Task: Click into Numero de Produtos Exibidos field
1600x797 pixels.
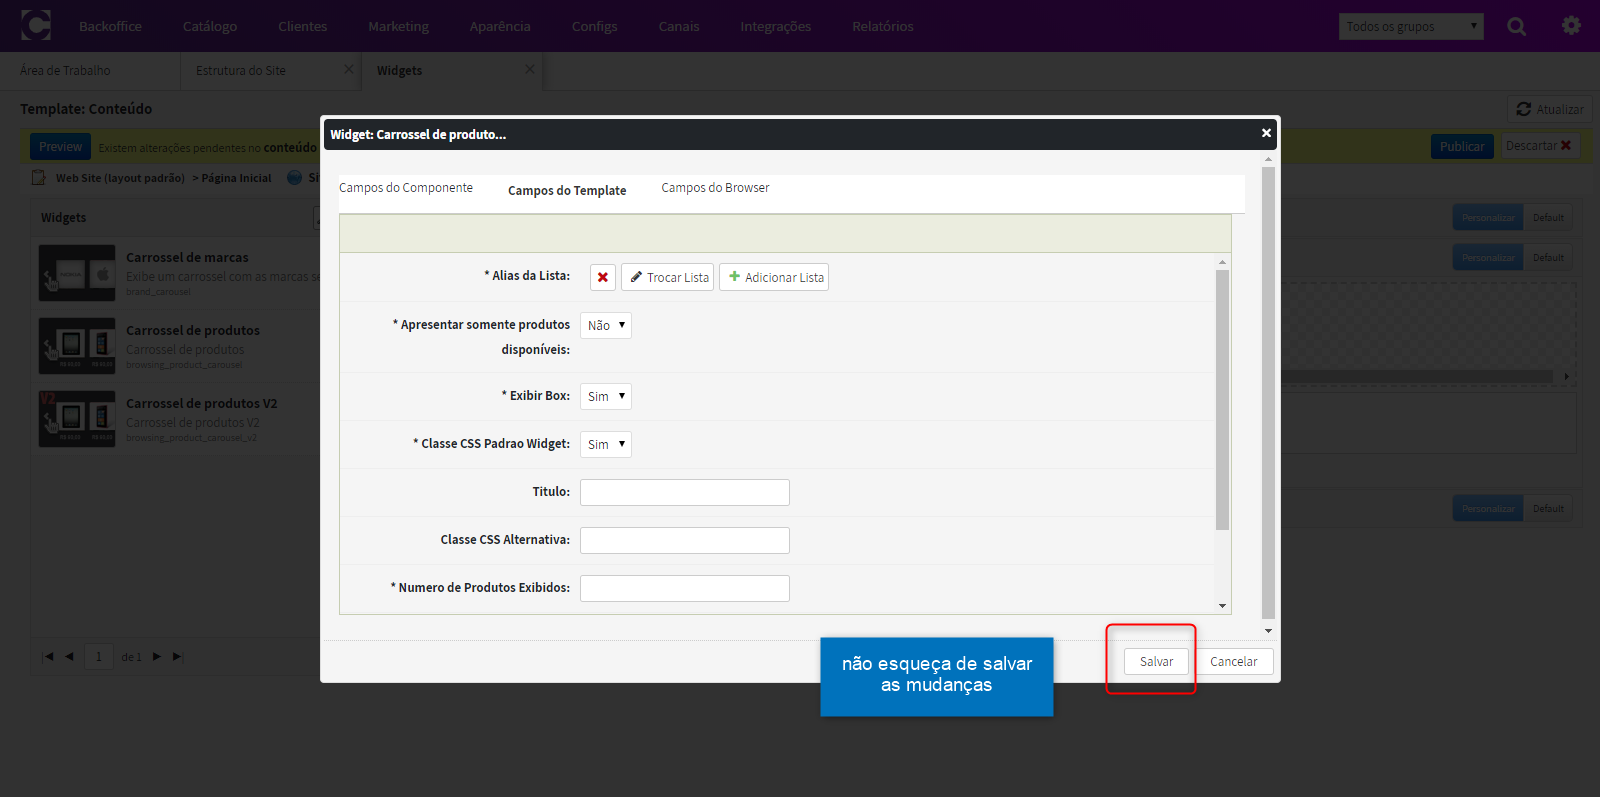Action: coord(685,588)
